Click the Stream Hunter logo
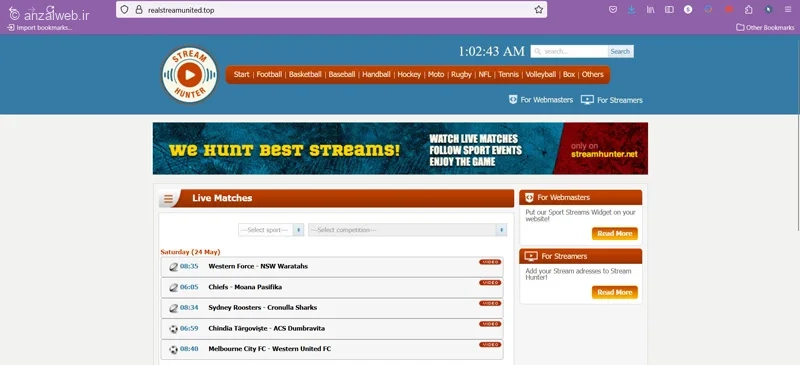The width and height of the screenshot is (800, 365). [190, 75]
